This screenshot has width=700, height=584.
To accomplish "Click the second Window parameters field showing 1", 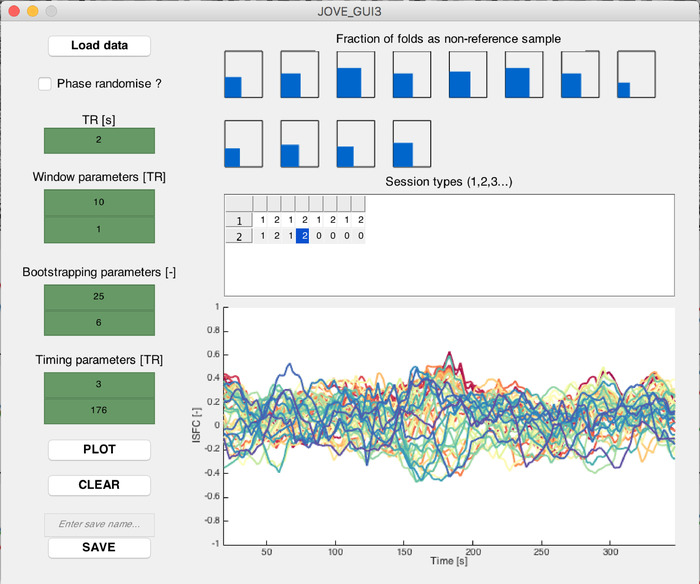I will (x=99, y=229).
